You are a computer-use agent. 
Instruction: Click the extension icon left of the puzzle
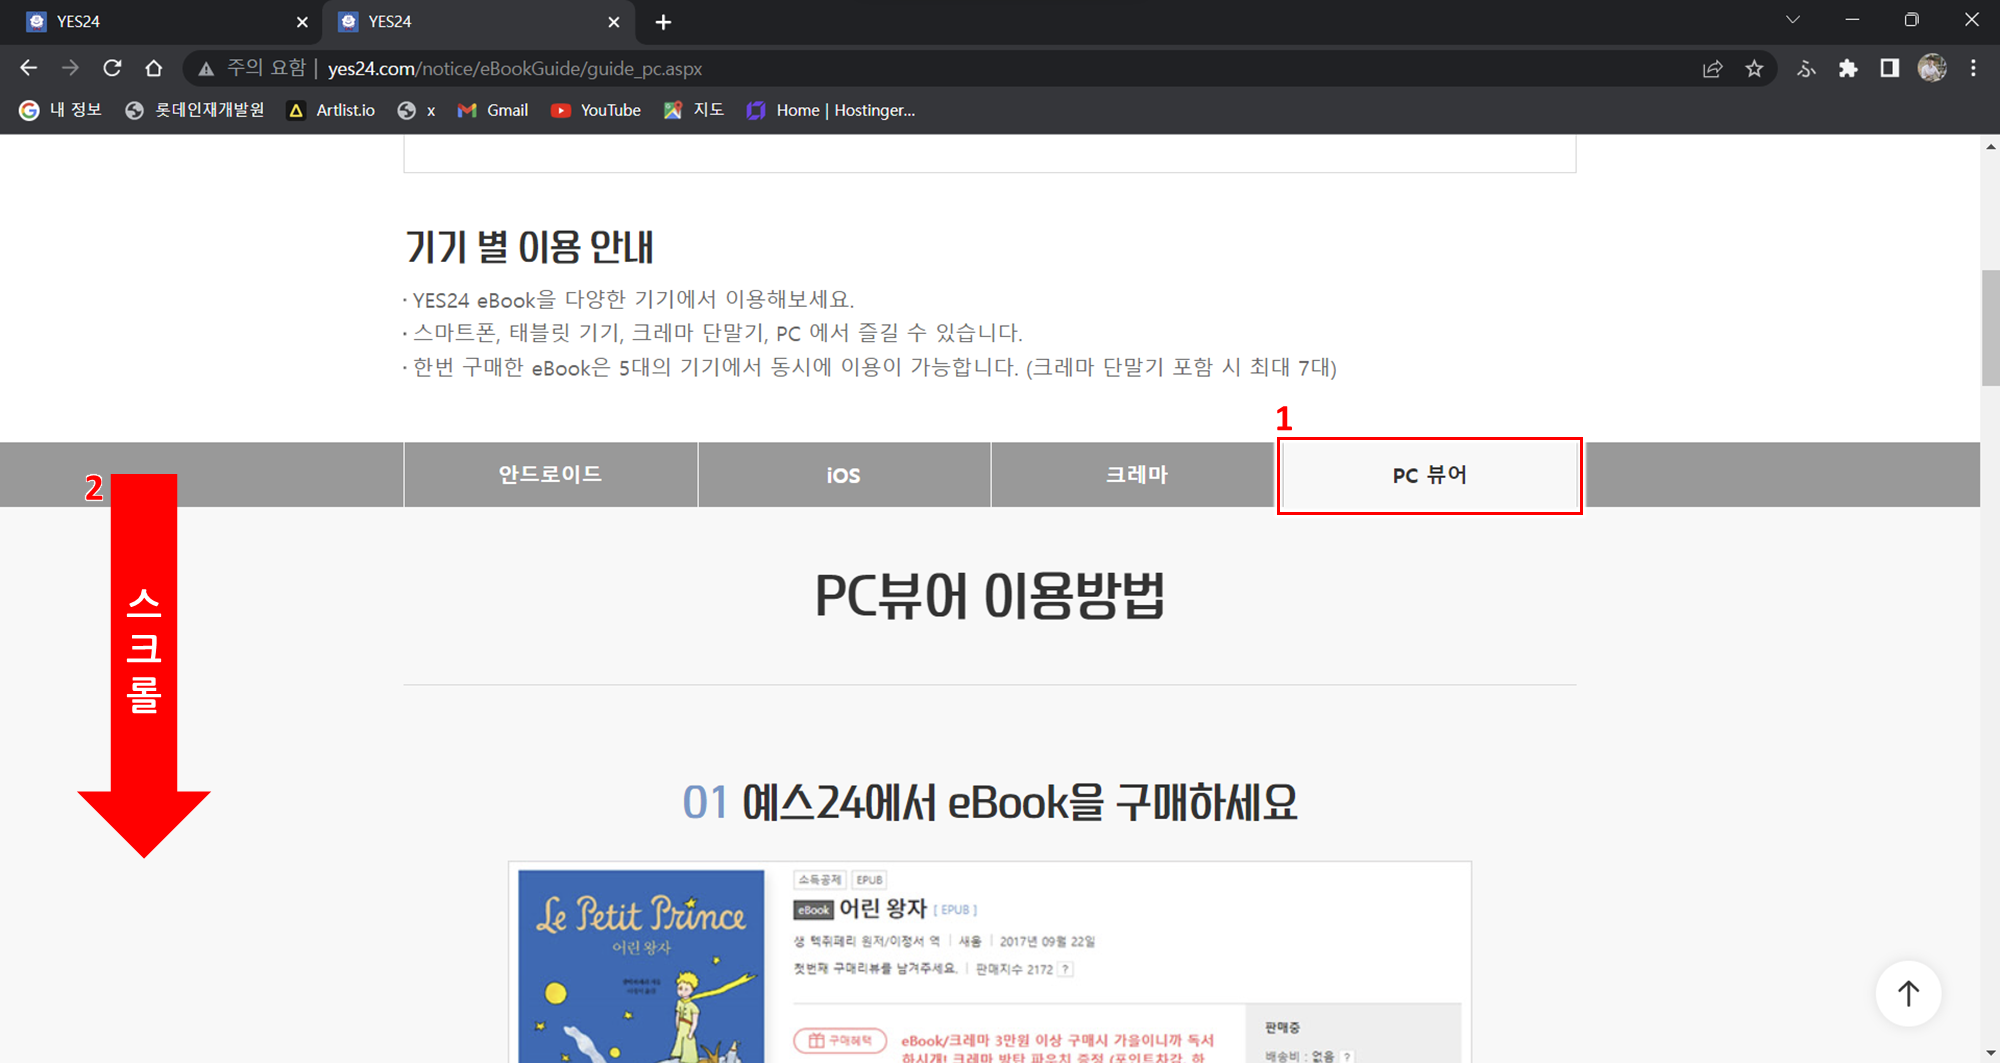(x=1806, y=69)
